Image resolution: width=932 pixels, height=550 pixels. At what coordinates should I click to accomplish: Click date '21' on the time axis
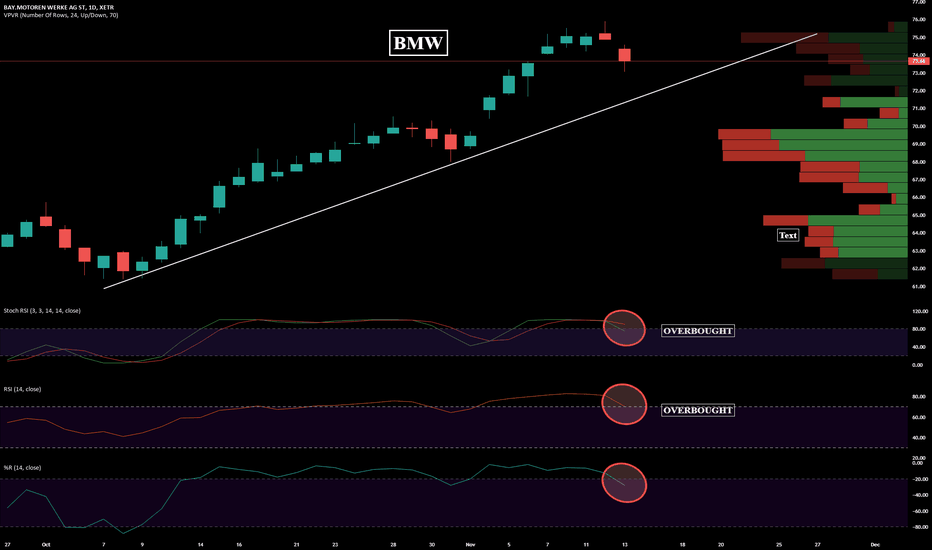point(297,545)
